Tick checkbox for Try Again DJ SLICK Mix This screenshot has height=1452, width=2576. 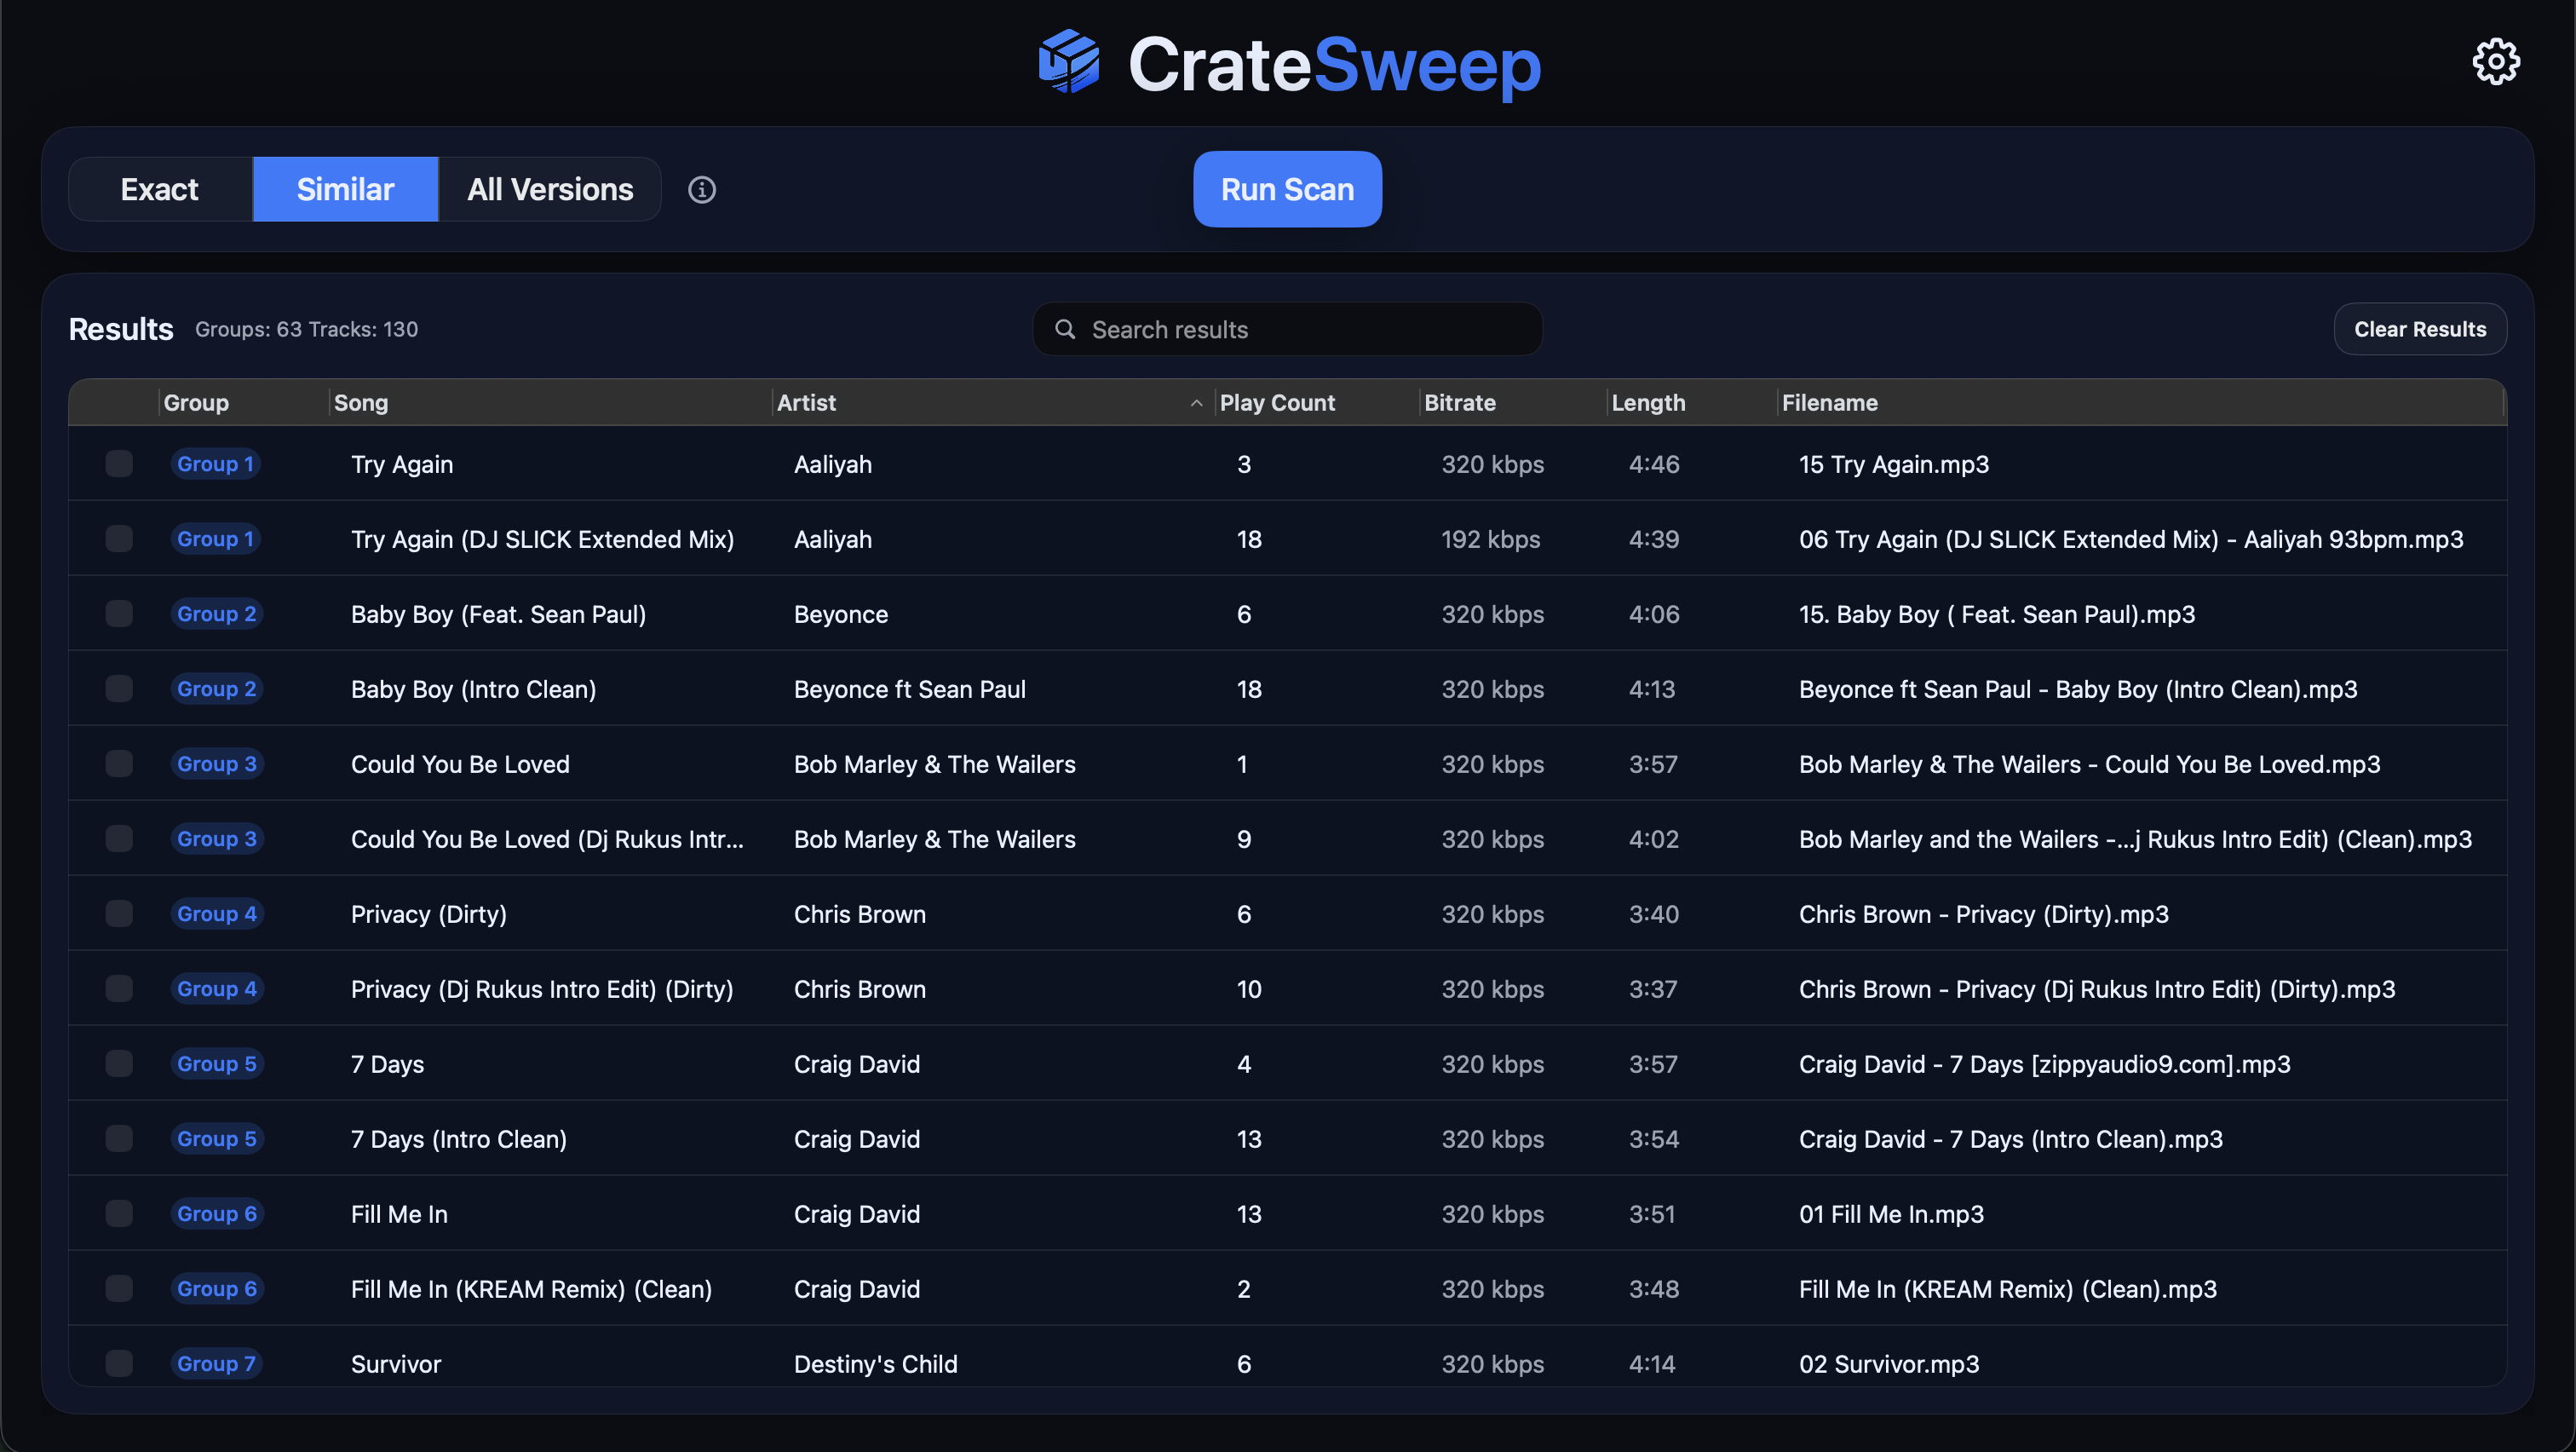click(119, 538)
